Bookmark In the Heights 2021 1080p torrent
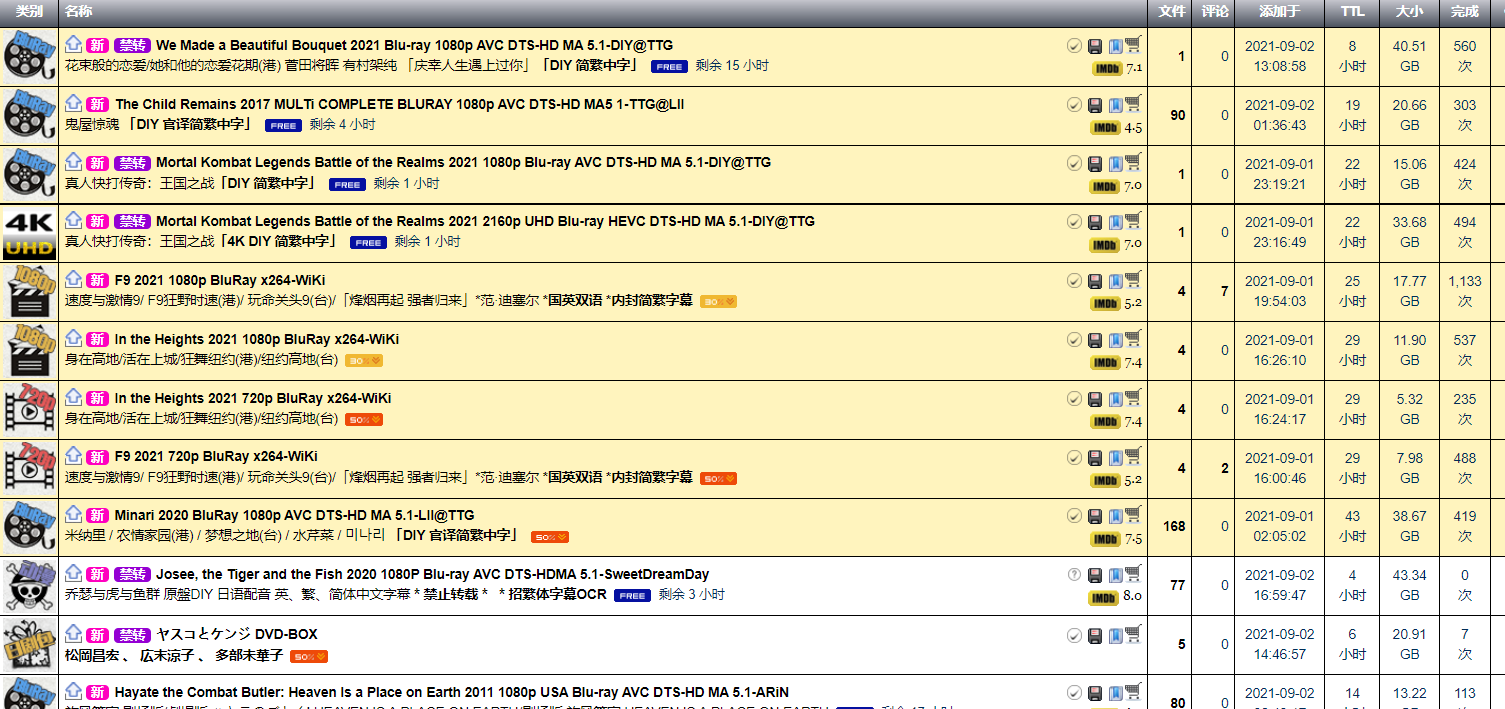 tap(1114, 340)
